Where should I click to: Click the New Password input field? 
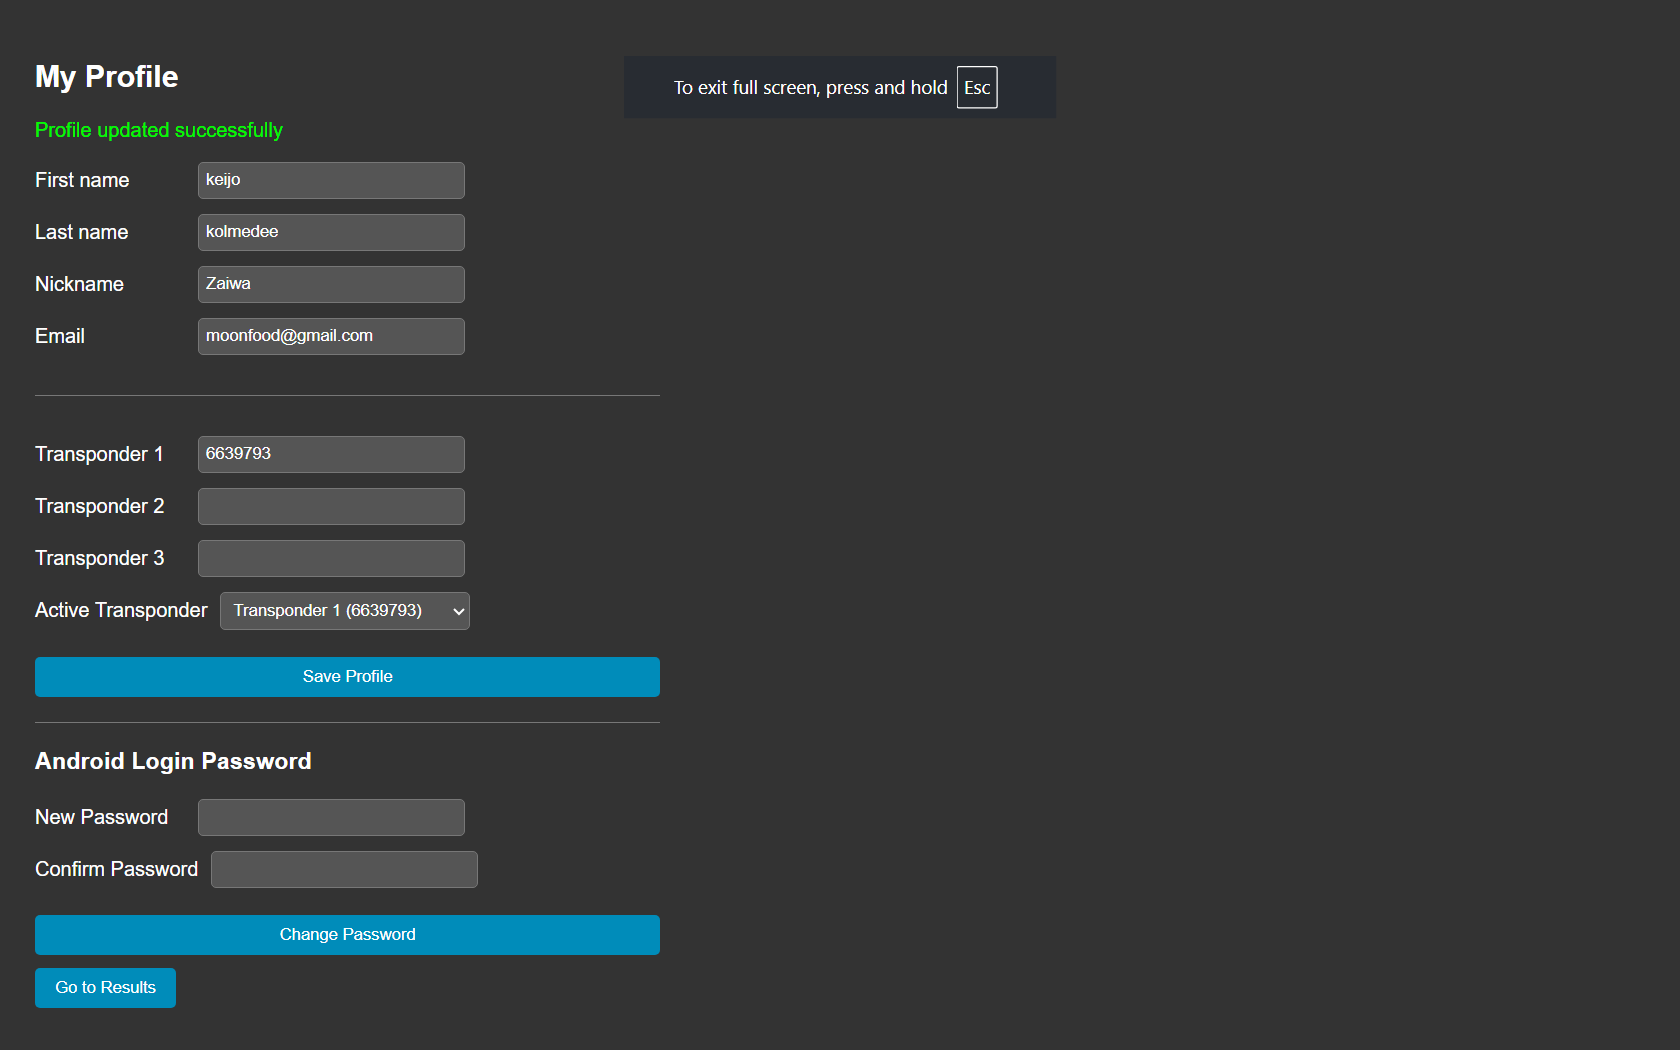[331, 817]
